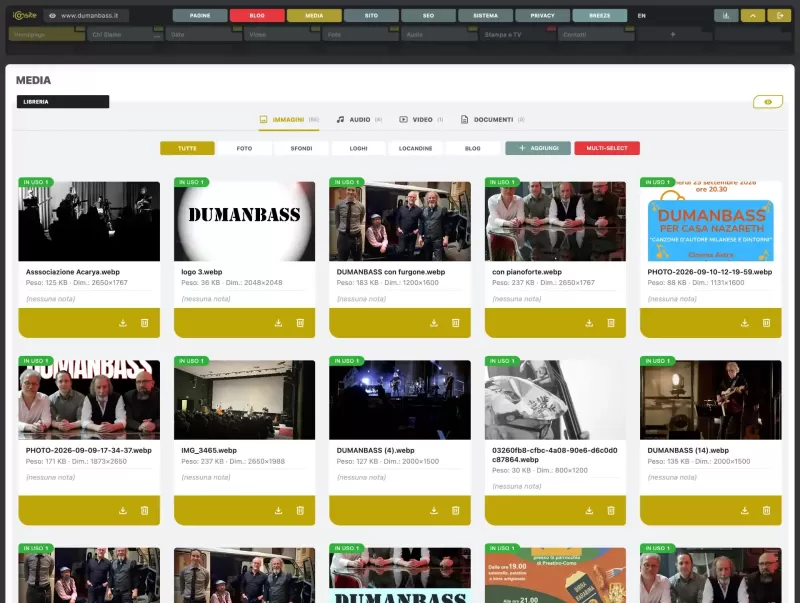This screenshot has height=603, width=800.
Task: Filter images by LOGHI
Action: tap(359, 148)
